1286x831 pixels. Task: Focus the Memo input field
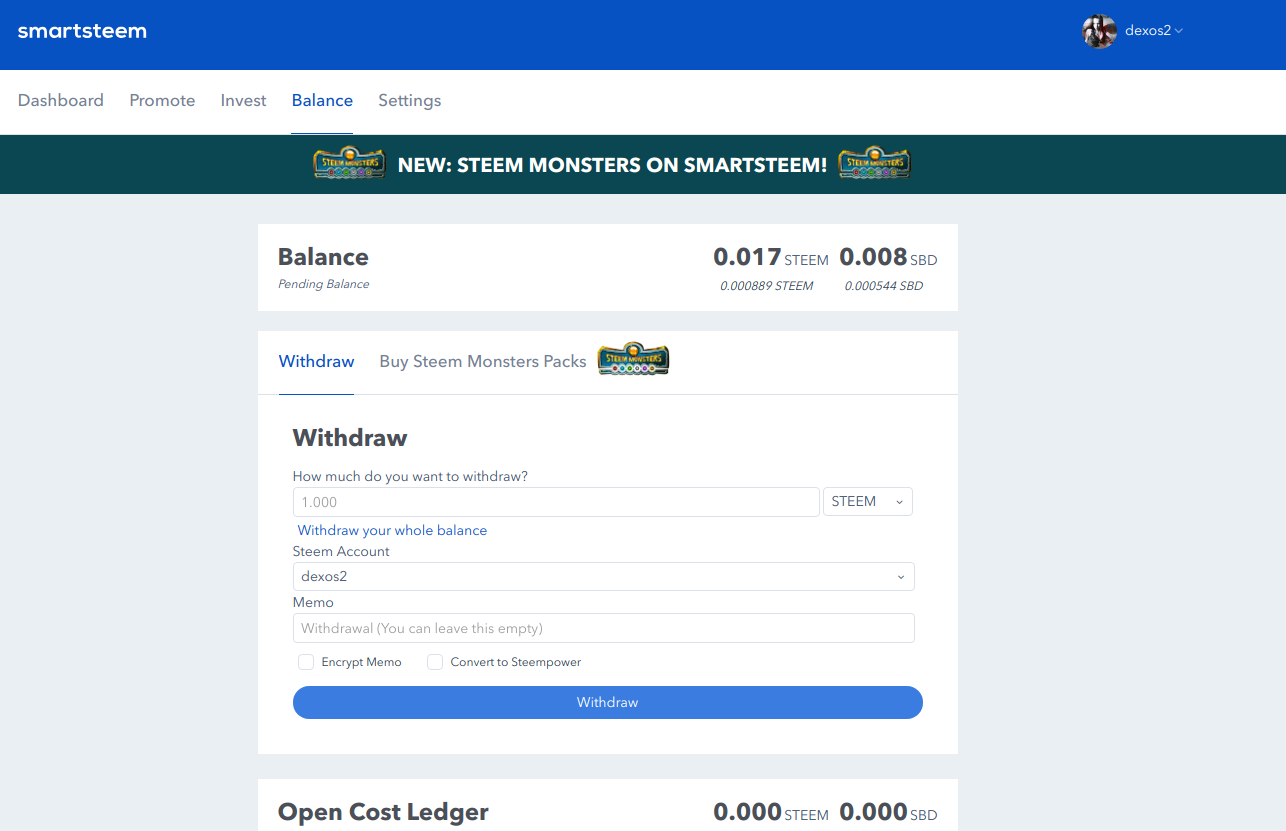point(604,628)
